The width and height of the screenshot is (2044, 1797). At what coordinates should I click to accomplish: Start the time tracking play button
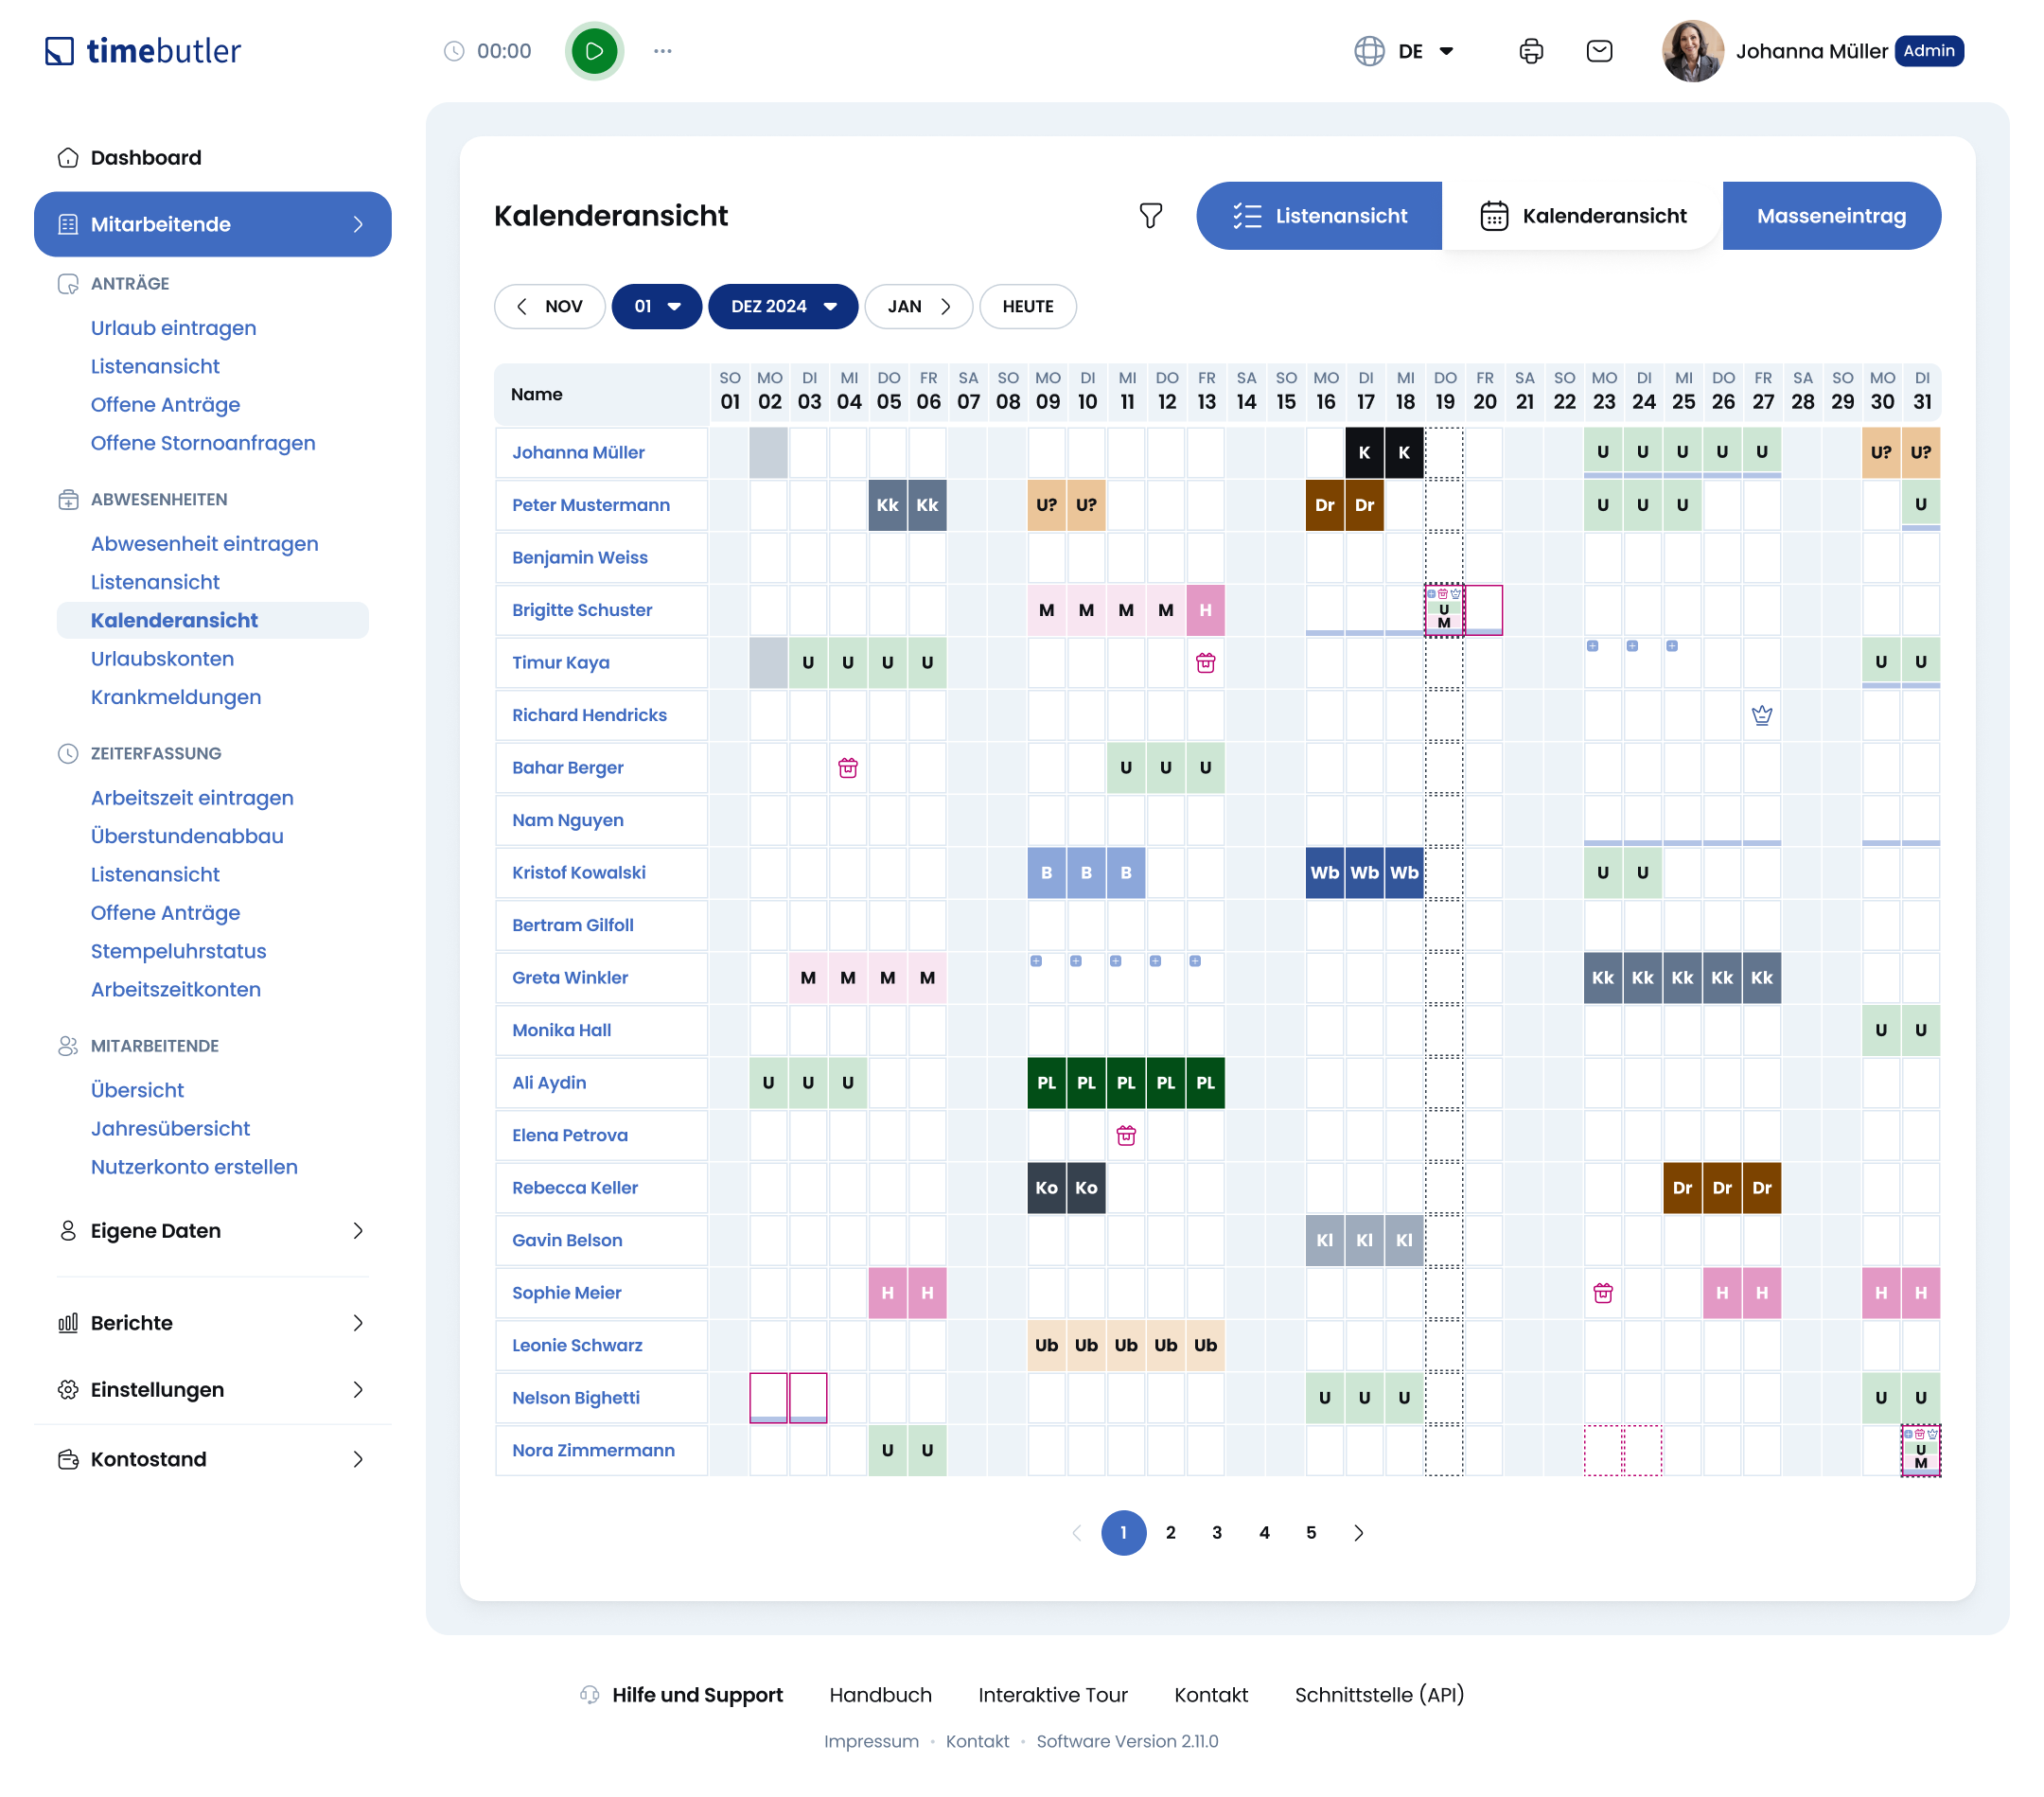point(594,51)
